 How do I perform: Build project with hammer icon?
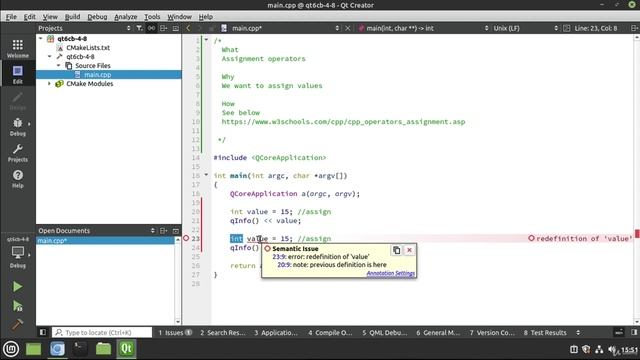[x=18, y=324]
